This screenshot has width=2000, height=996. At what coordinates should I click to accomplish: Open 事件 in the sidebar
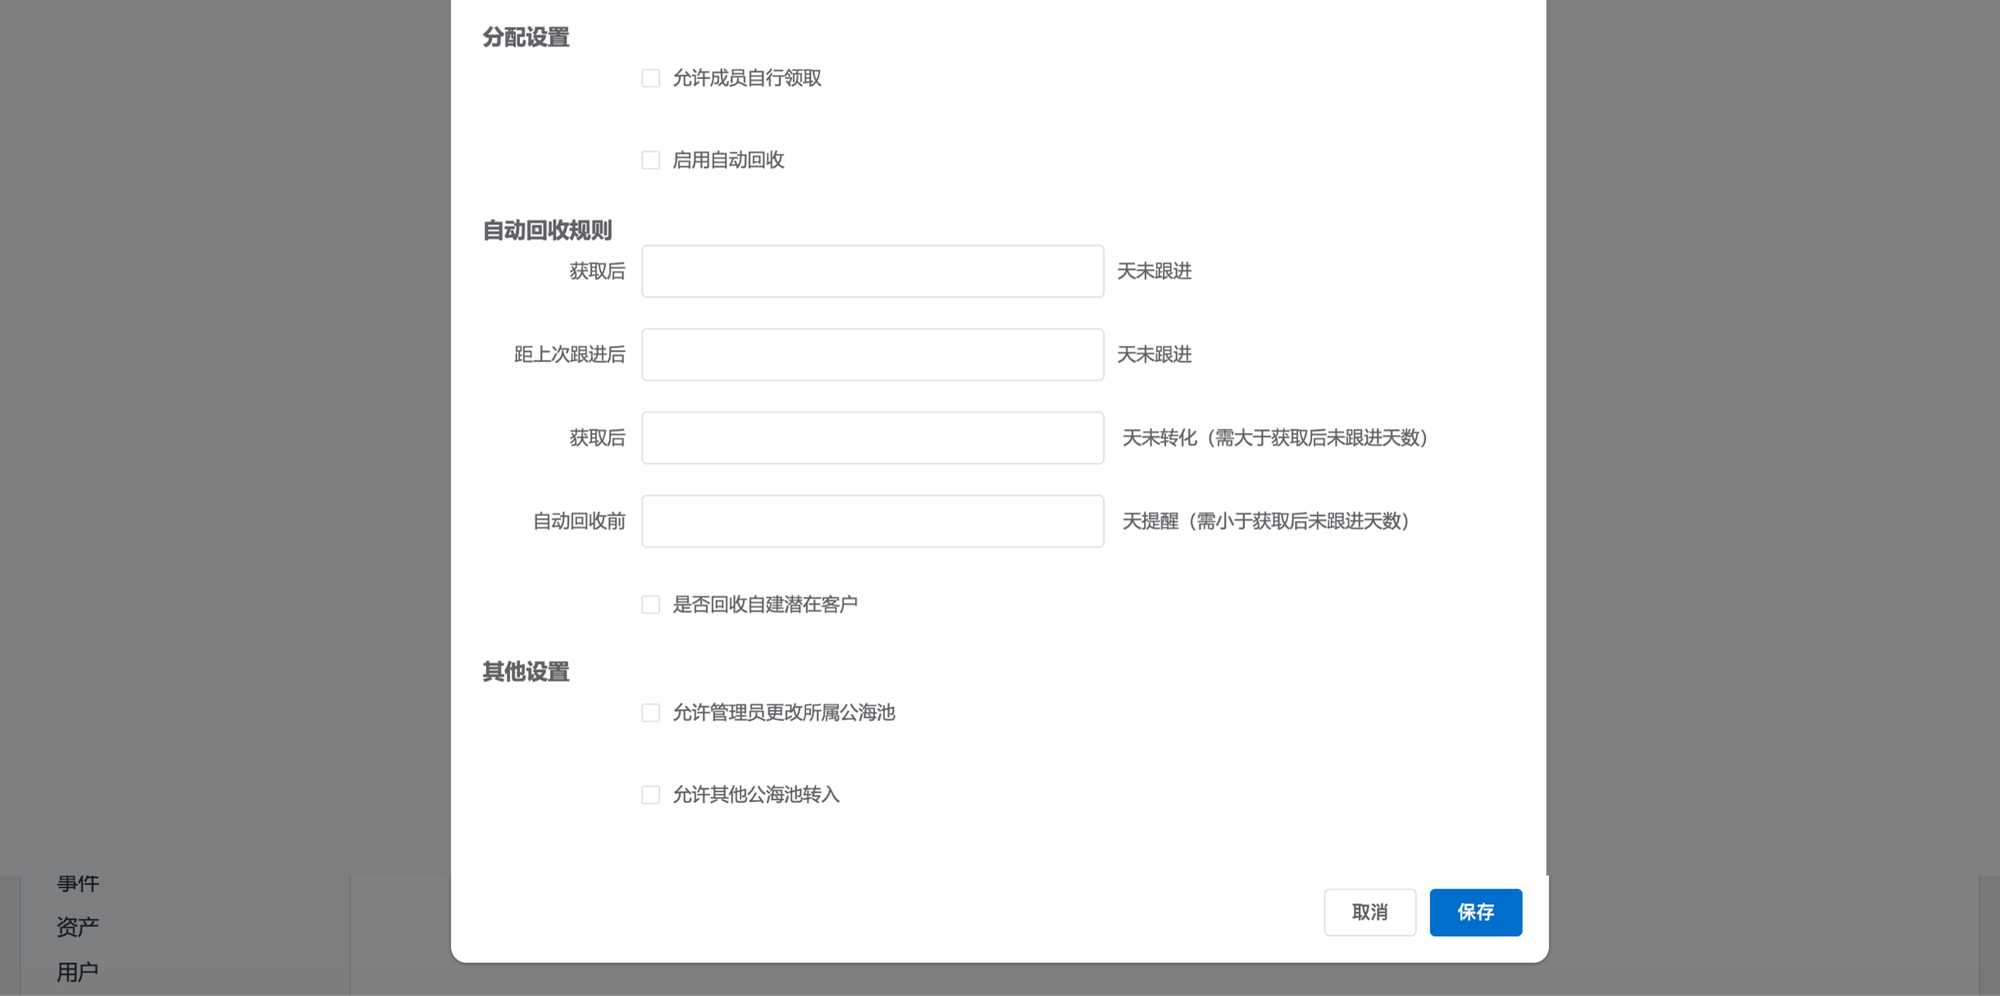78,884
